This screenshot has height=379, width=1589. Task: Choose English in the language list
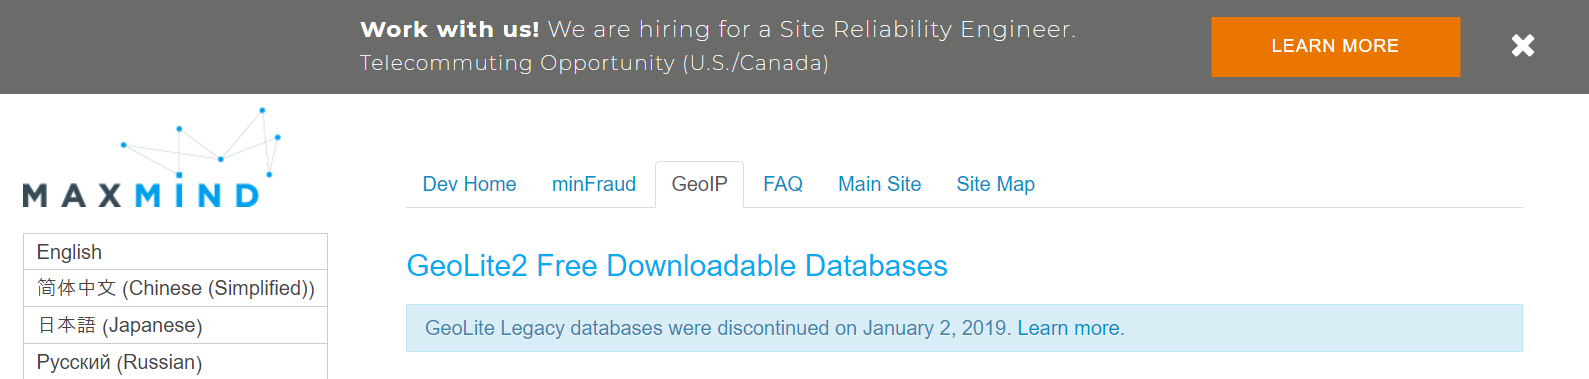click(175, 252)
